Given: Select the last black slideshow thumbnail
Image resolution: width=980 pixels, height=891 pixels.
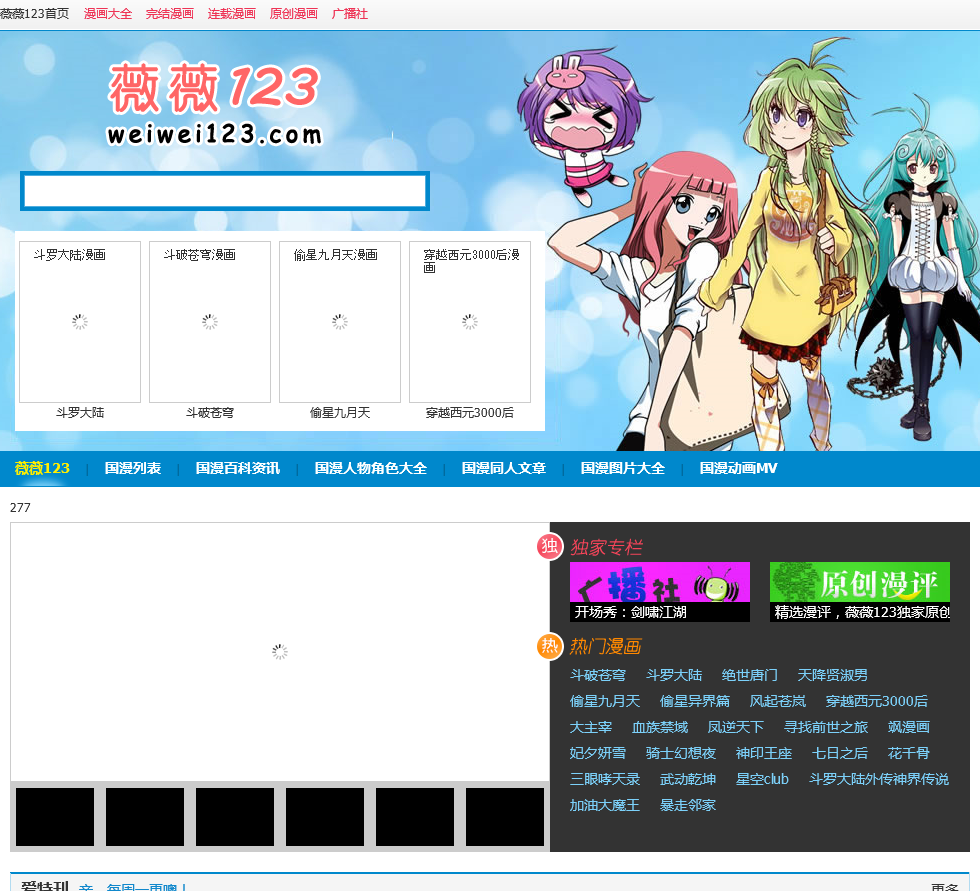Looking at the screenshot, I should [x=505, y=817].
